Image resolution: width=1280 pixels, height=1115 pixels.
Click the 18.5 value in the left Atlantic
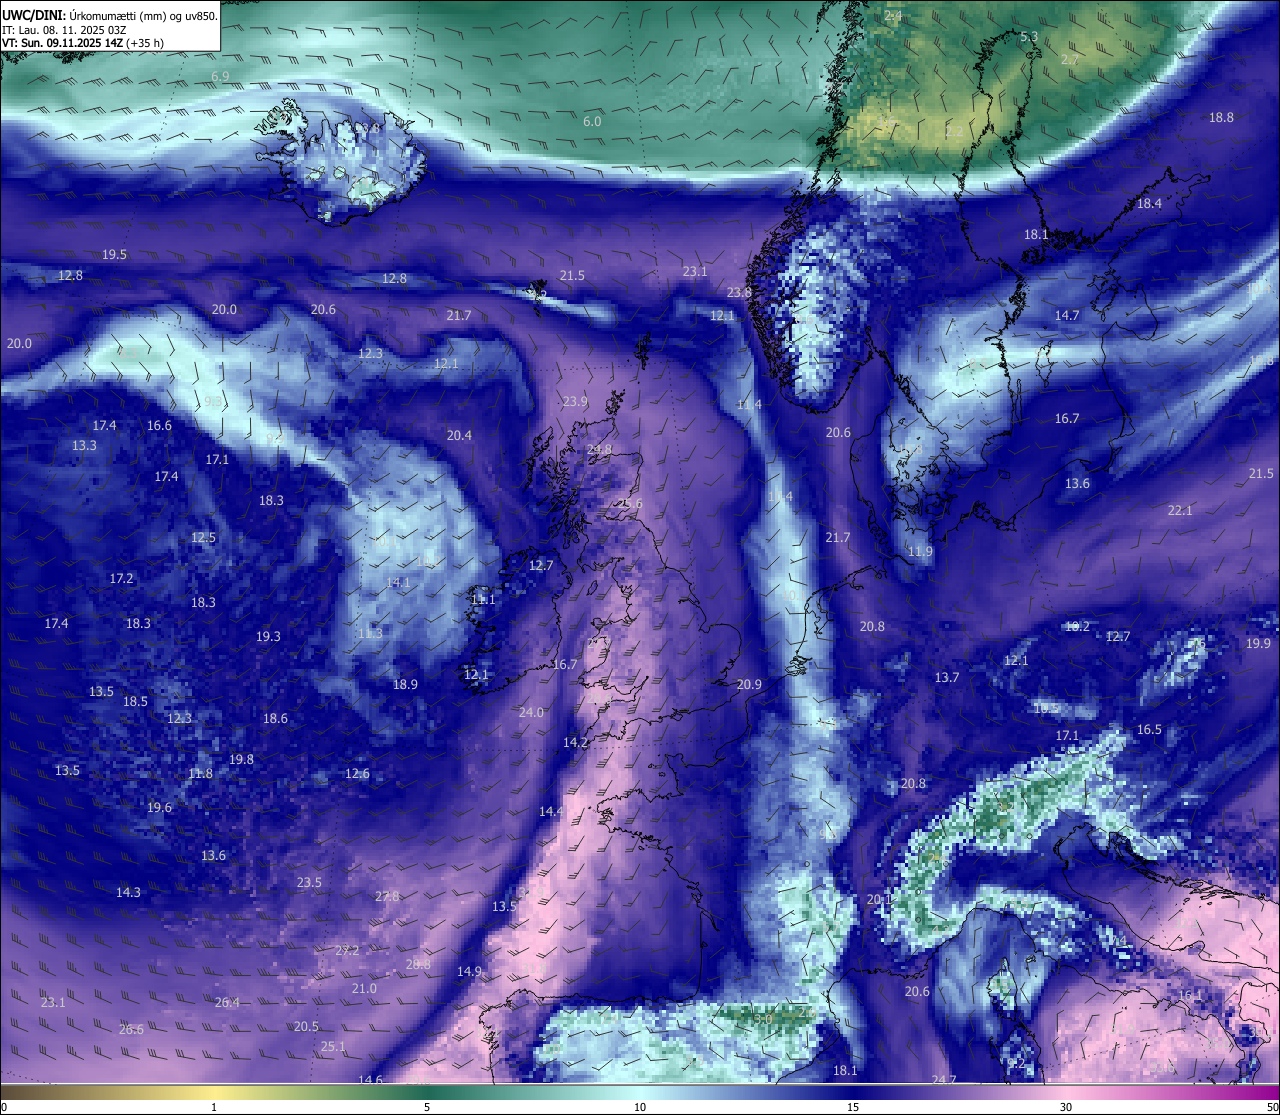coord(135,701)
